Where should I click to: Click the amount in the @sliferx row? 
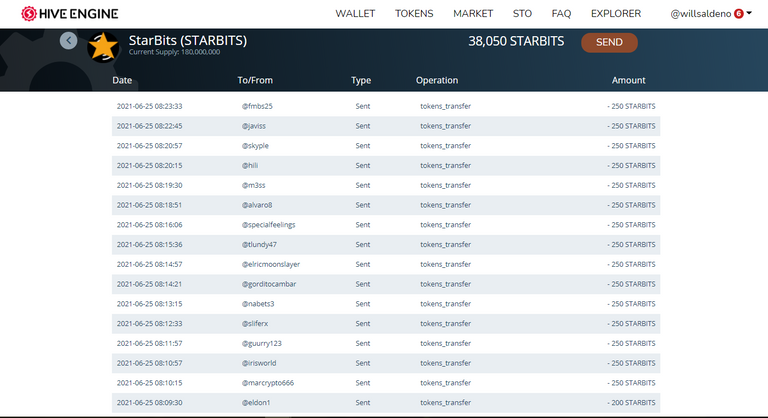(631, 323)
